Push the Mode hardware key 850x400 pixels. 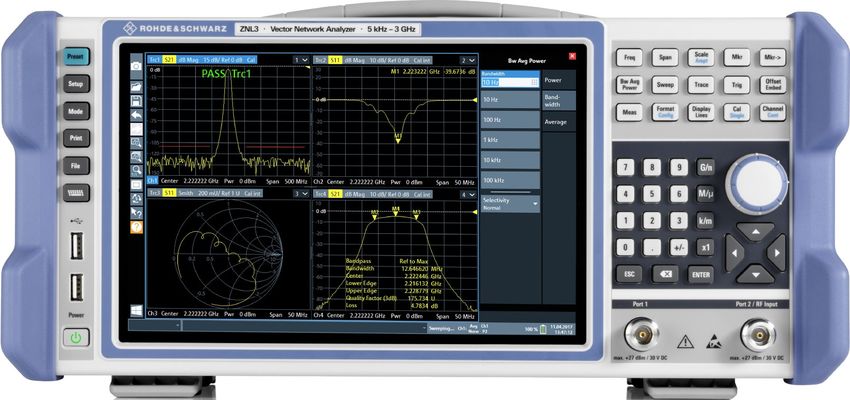tap(76, 111)
